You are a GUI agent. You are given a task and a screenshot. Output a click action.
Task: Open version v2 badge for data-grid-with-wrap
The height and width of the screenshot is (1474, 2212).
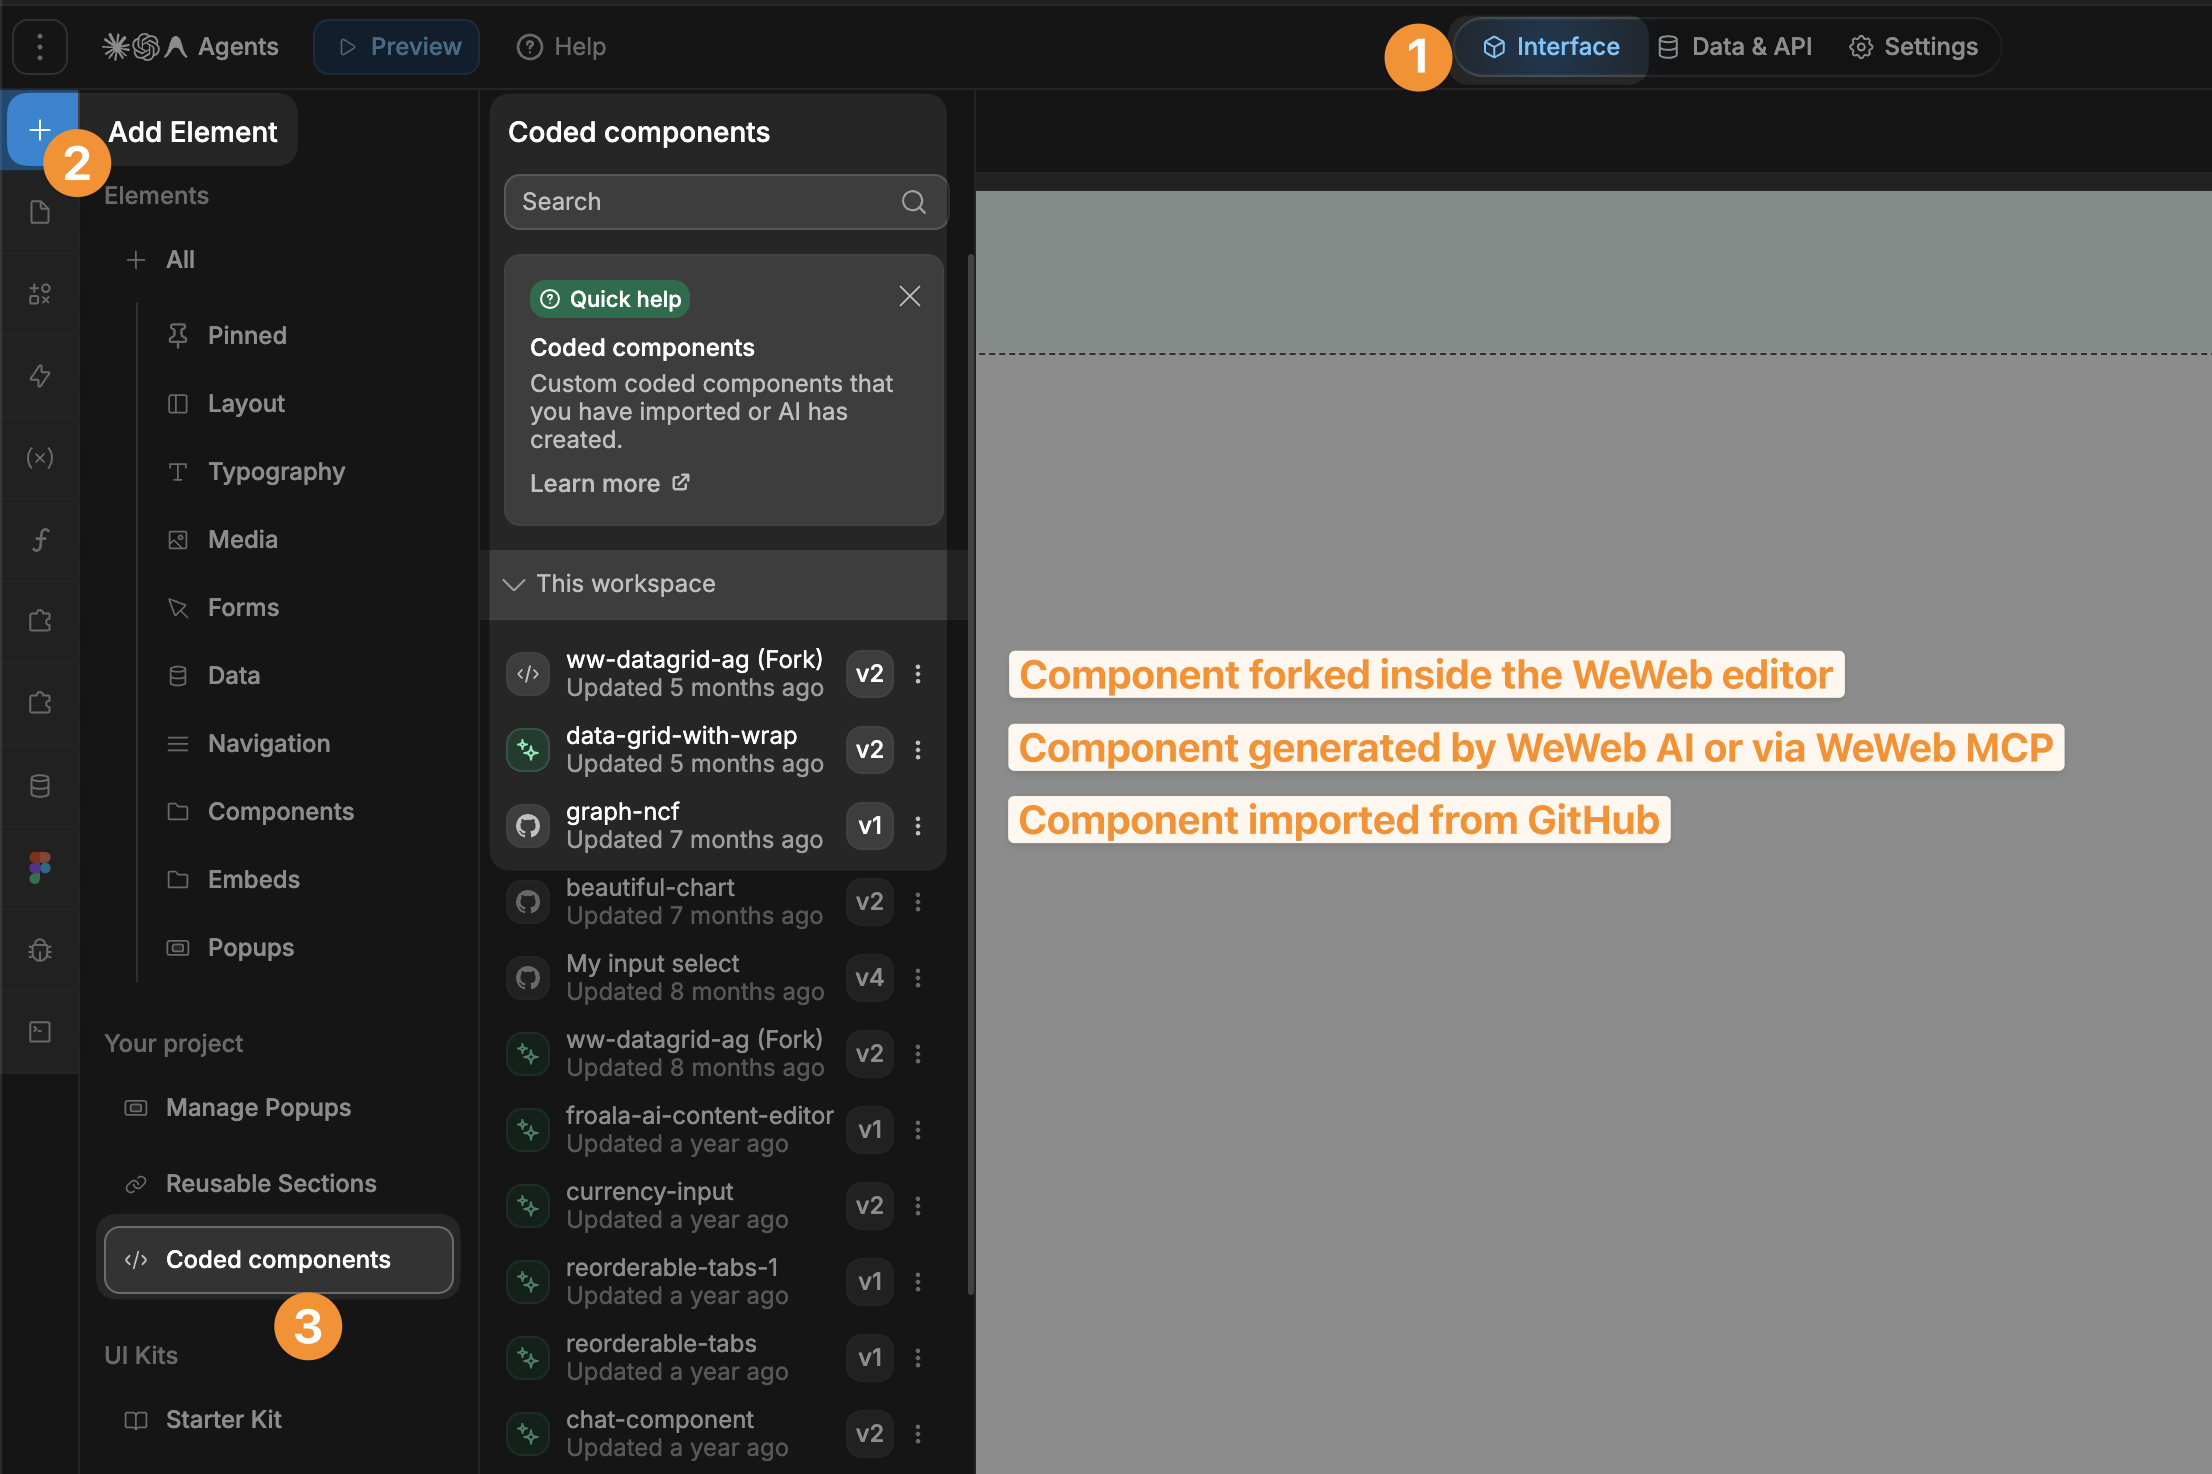tap(870, 750)
